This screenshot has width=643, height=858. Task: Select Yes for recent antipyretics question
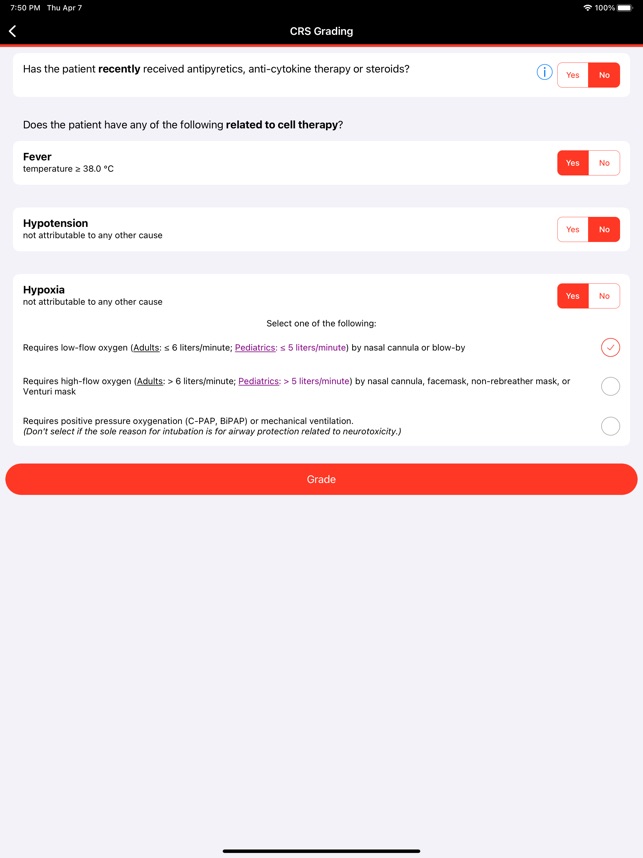point(572,75)
